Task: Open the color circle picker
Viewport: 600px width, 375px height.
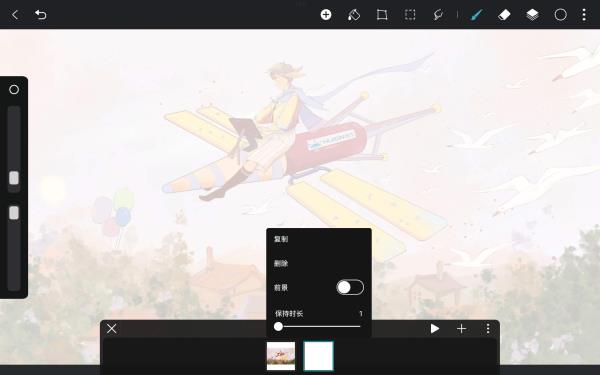Action: [561, 15]
